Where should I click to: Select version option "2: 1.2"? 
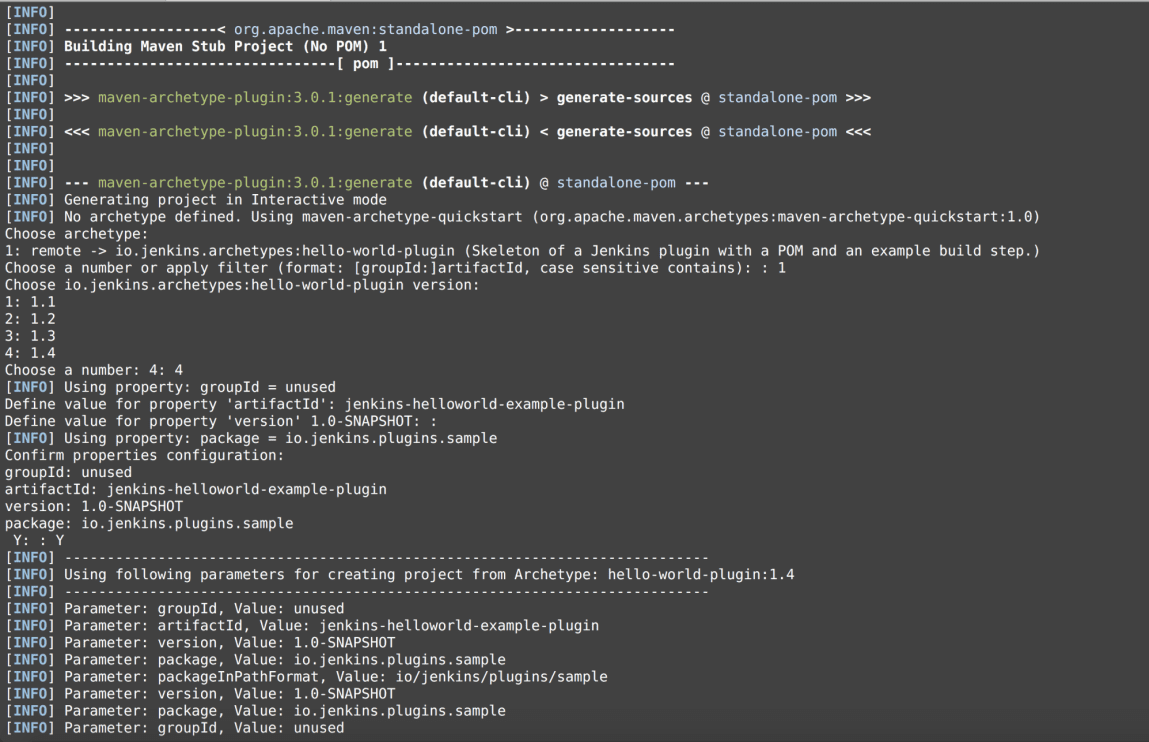[x=30, y=318]
